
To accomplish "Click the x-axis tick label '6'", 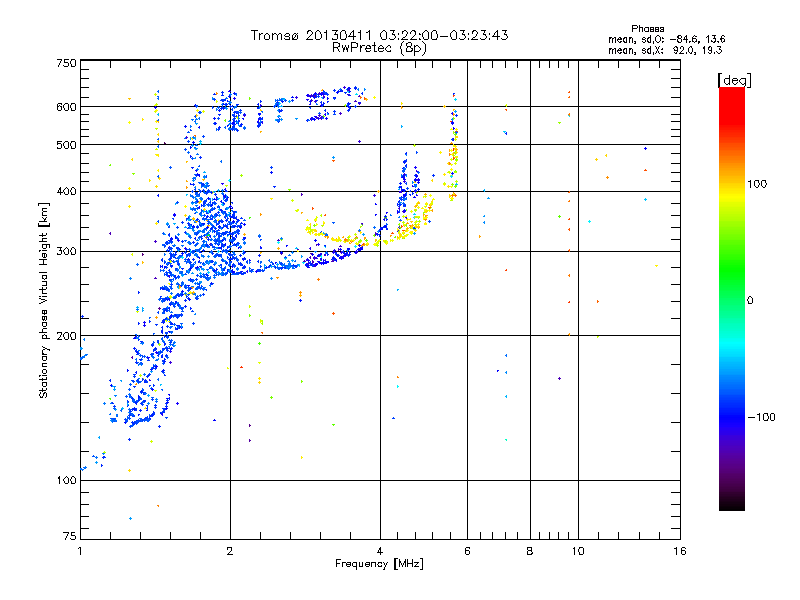I will pos(467,551).
